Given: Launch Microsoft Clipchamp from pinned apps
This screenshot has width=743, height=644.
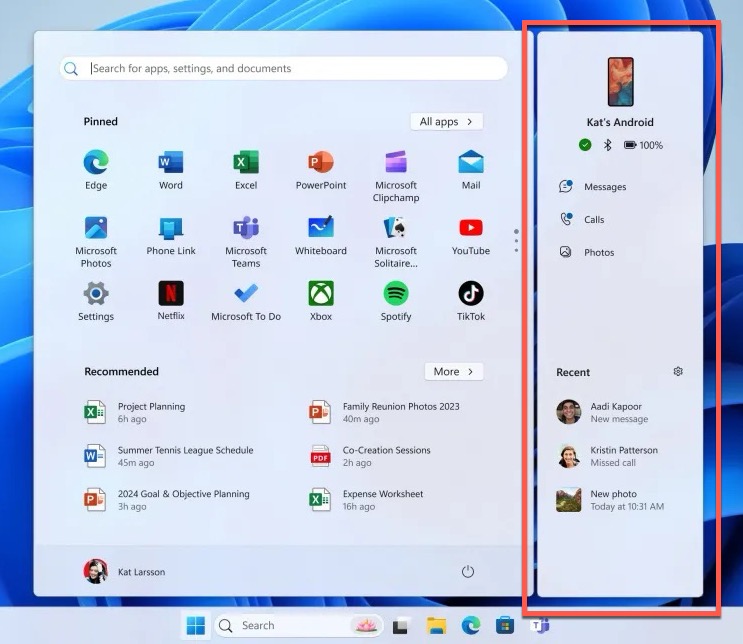Looking at the screenshot, I should pyautogui.click(x=396, y=163).
